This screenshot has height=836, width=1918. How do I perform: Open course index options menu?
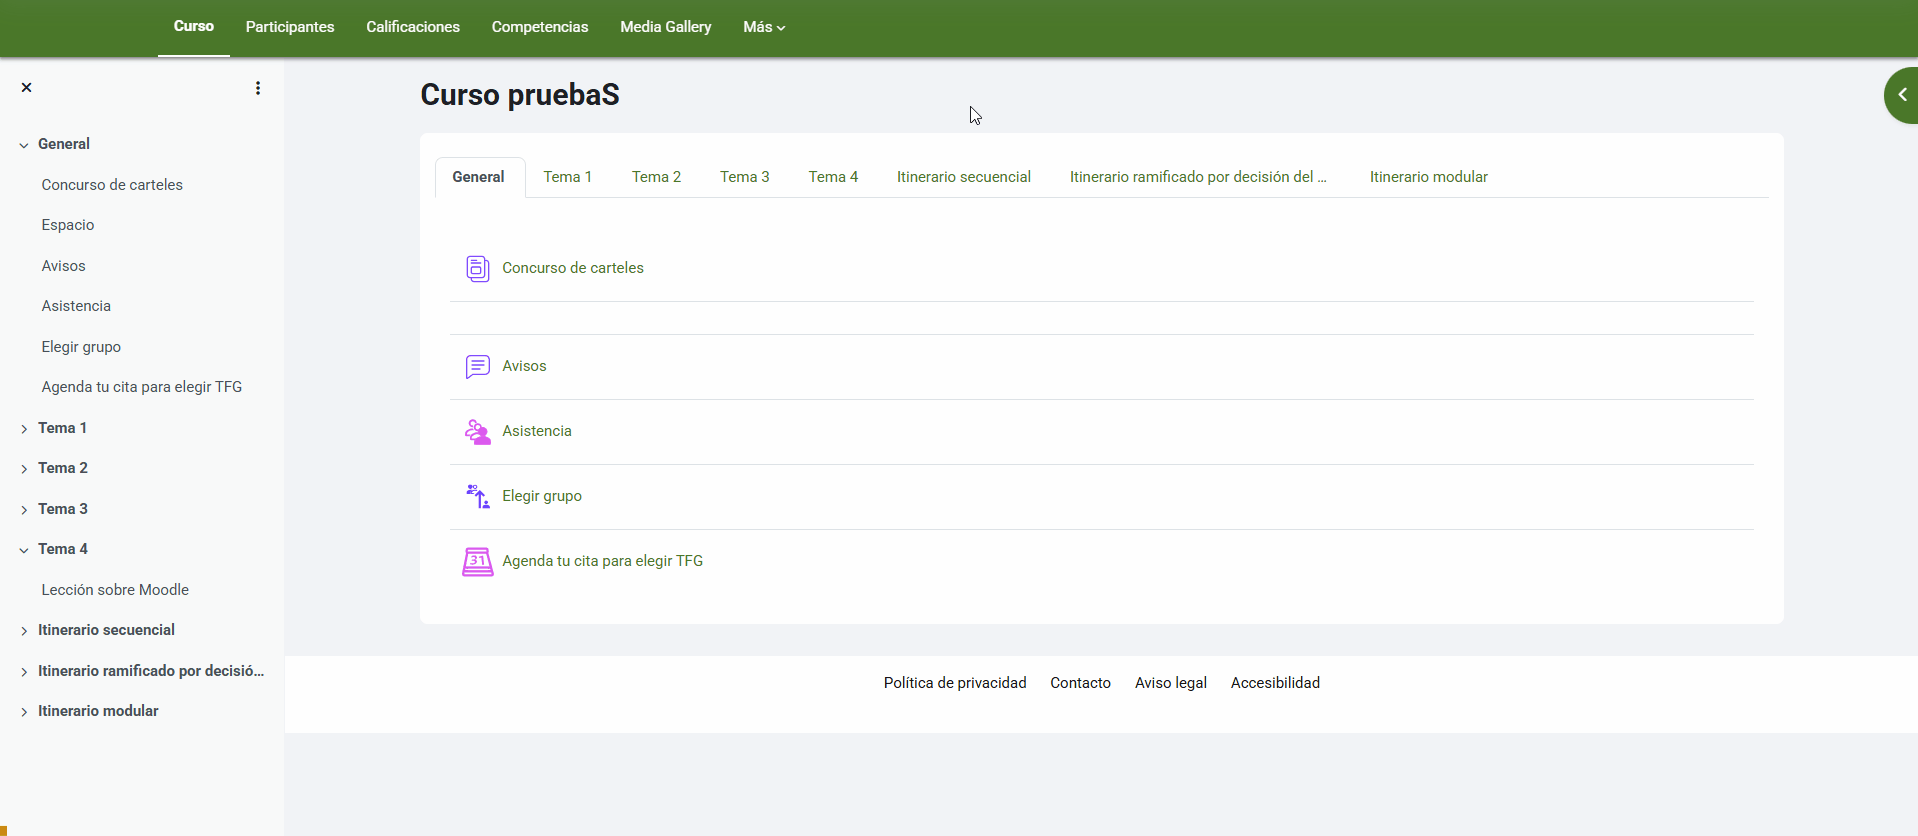258,88
